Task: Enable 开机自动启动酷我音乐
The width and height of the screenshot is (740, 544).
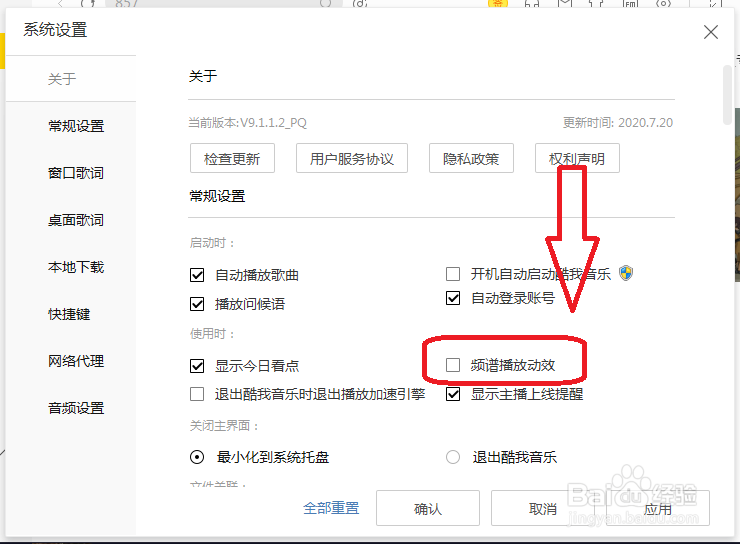Action: 453,274
